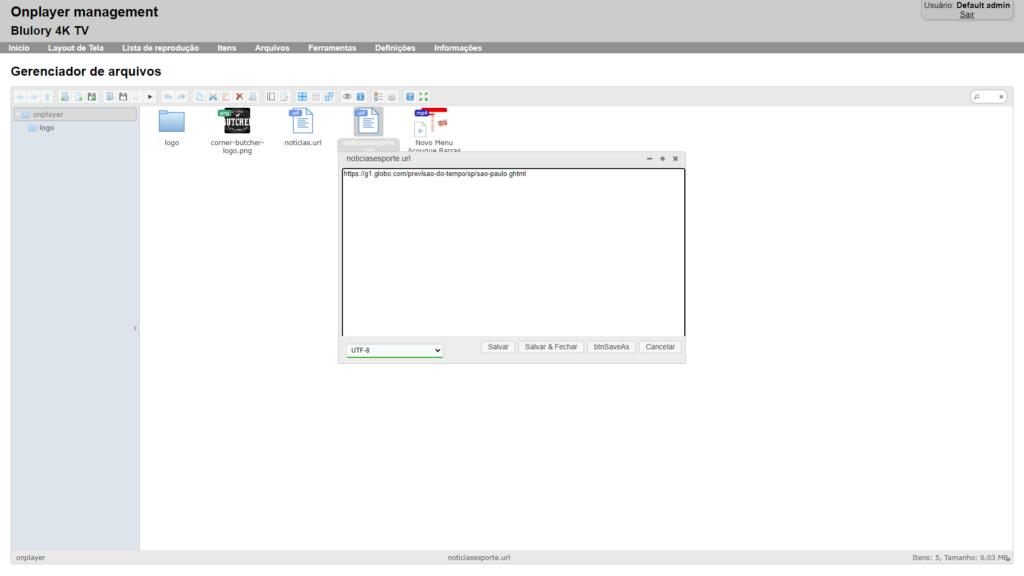The width and height of the screenshot is (1024, 576).
Task: Collapse the onplayer folder tree arrow
Action: click(x=18, y=114)
